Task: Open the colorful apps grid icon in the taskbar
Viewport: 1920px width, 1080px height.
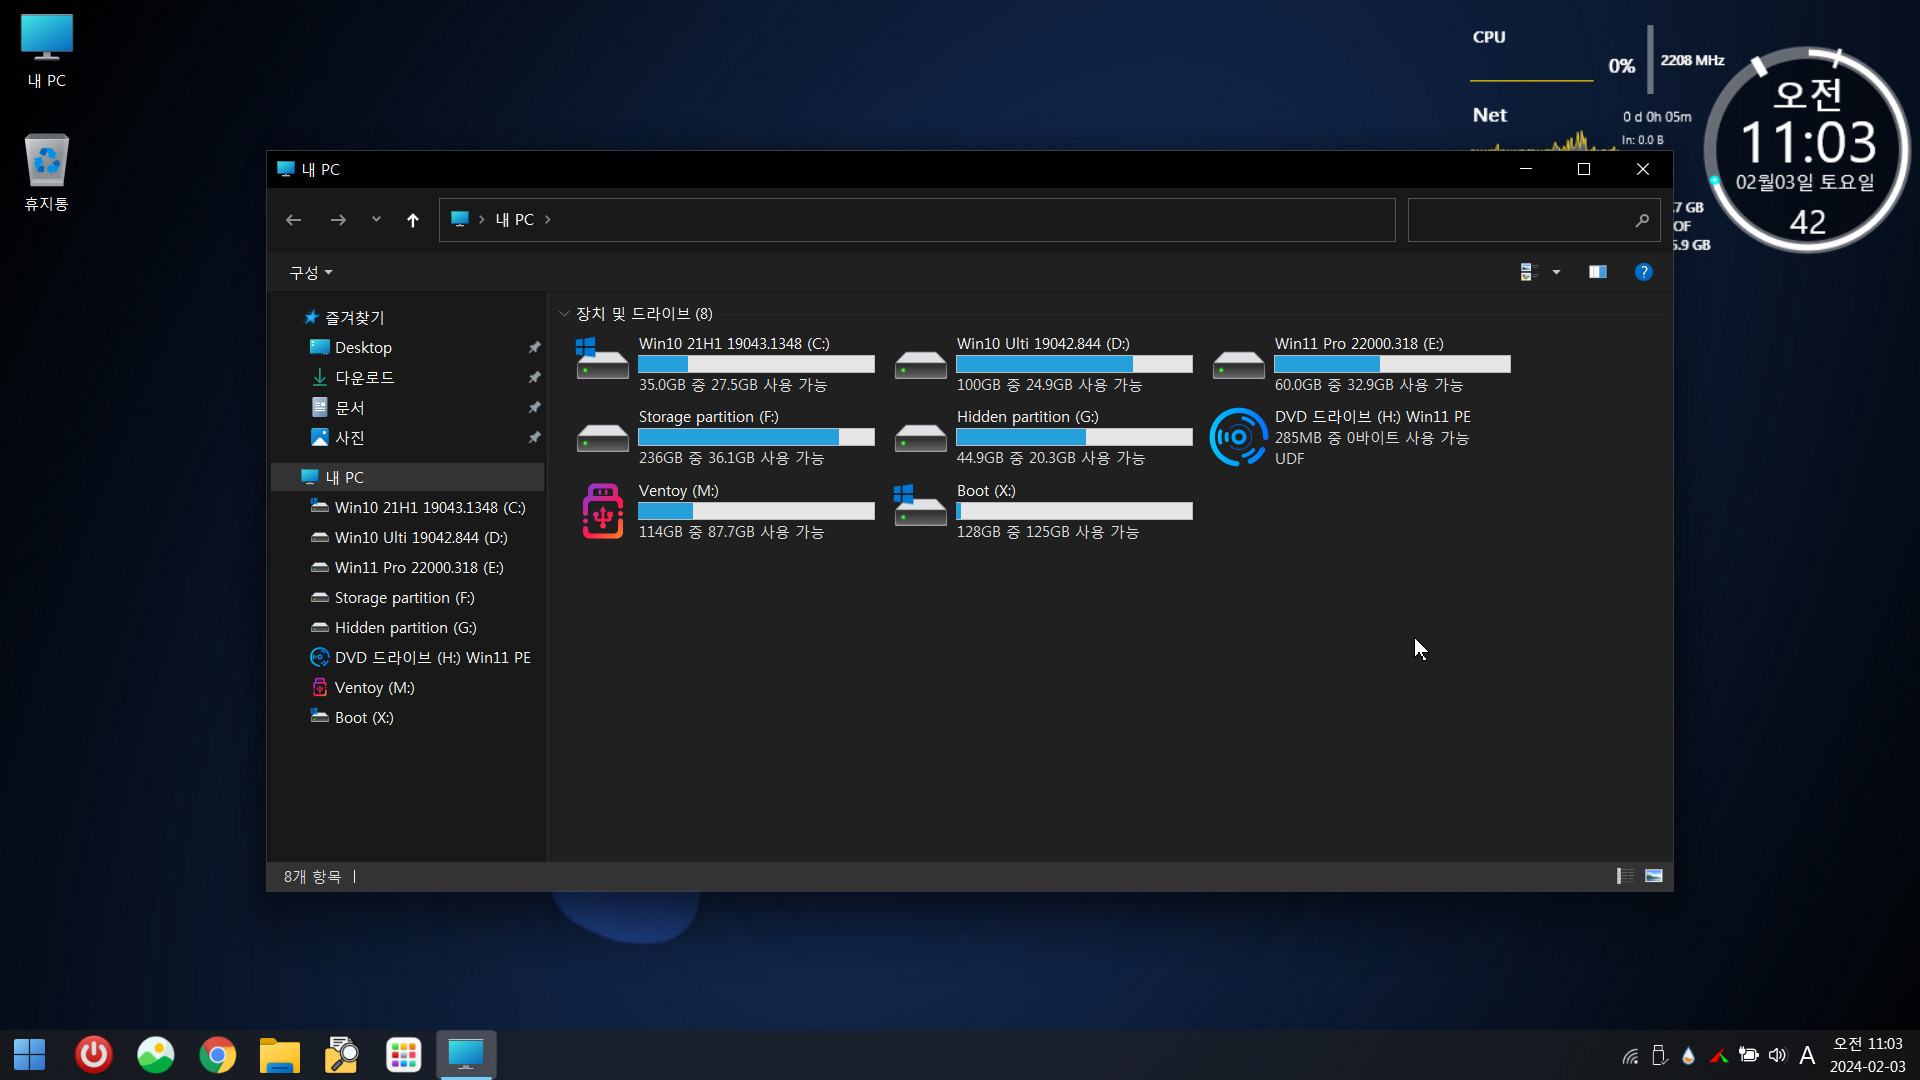Action: pos(403,1055)
